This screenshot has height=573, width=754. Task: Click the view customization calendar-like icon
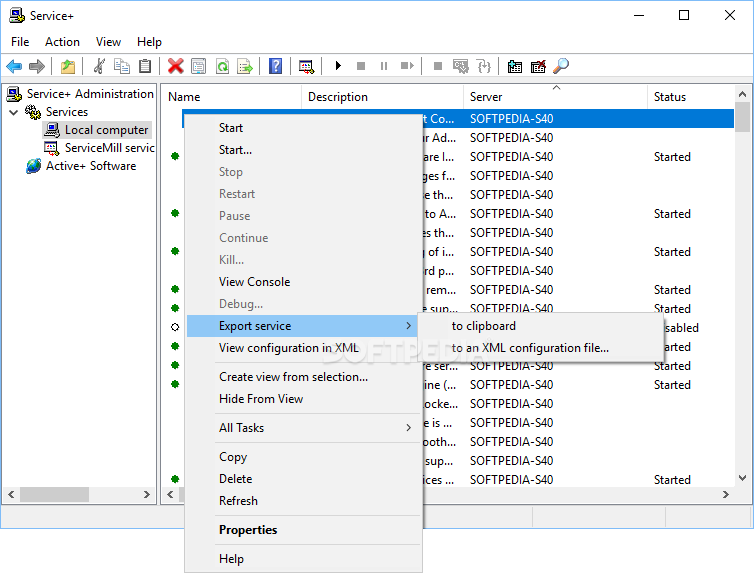pyautogui.click(x=306, y=66)
